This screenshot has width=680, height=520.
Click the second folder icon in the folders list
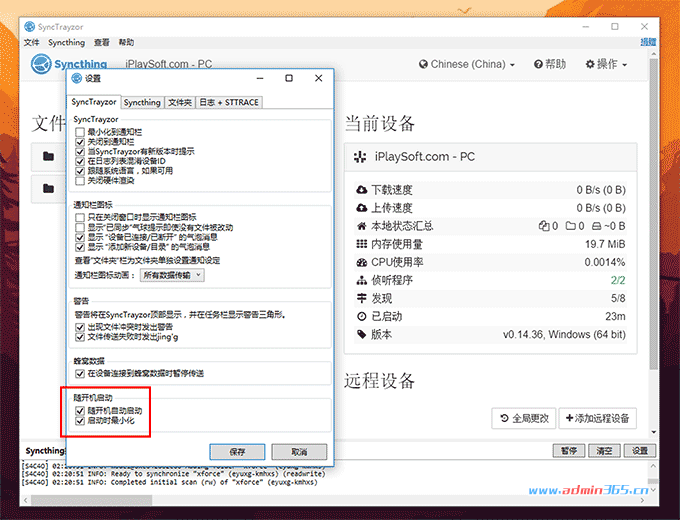click(x=49, y=188)
